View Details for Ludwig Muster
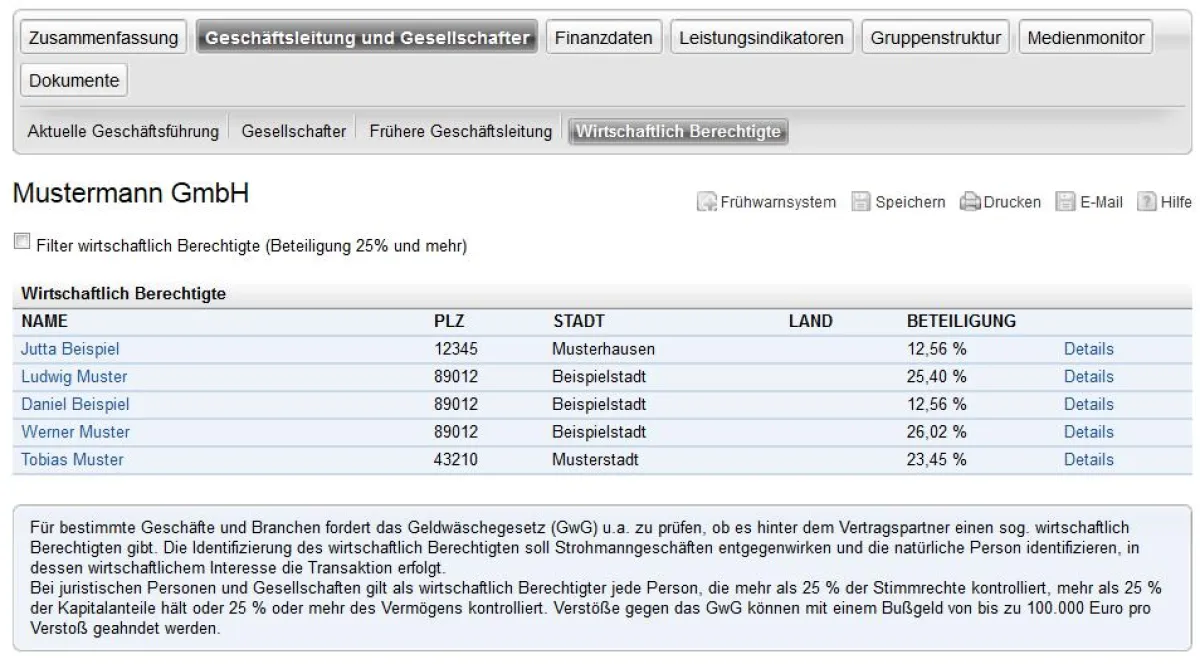This screenshot has height=664, width=1200. (1088, 376)
